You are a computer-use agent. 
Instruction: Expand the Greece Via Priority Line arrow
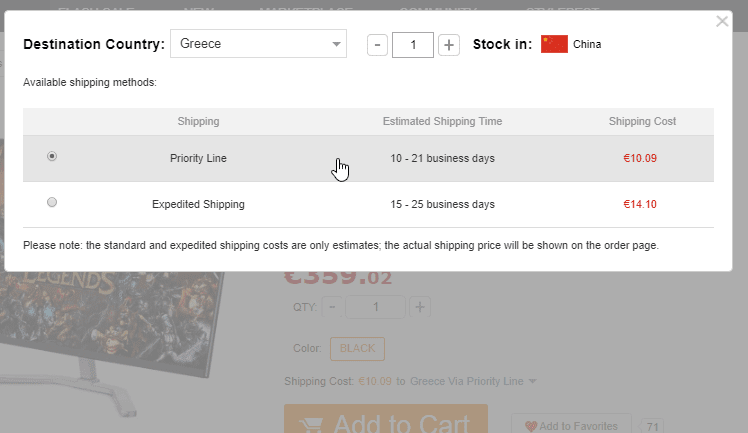[x=533, y=381]
